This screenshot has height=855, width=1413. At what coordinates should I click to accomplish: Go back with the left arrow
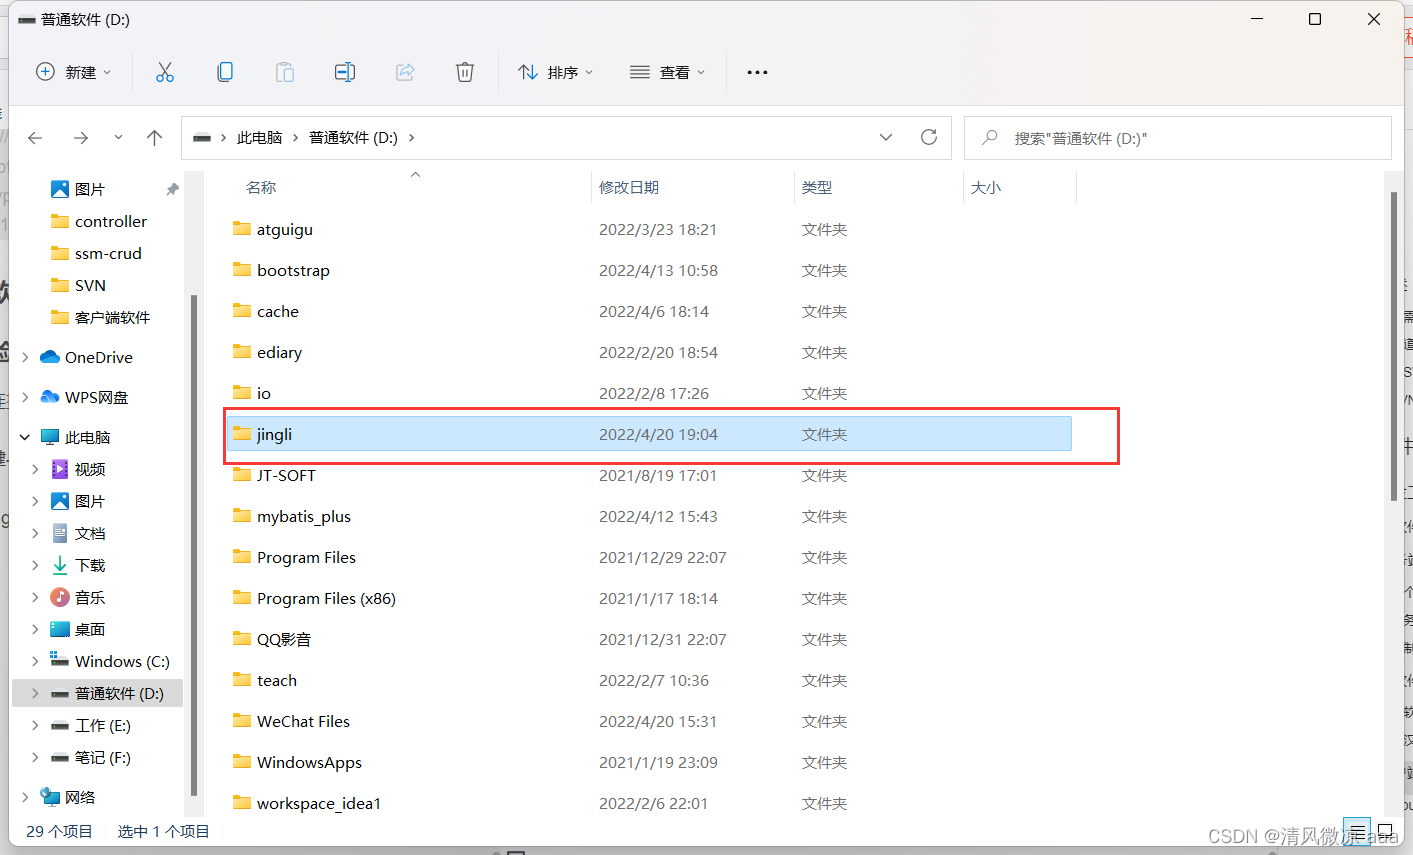(35, 138)
